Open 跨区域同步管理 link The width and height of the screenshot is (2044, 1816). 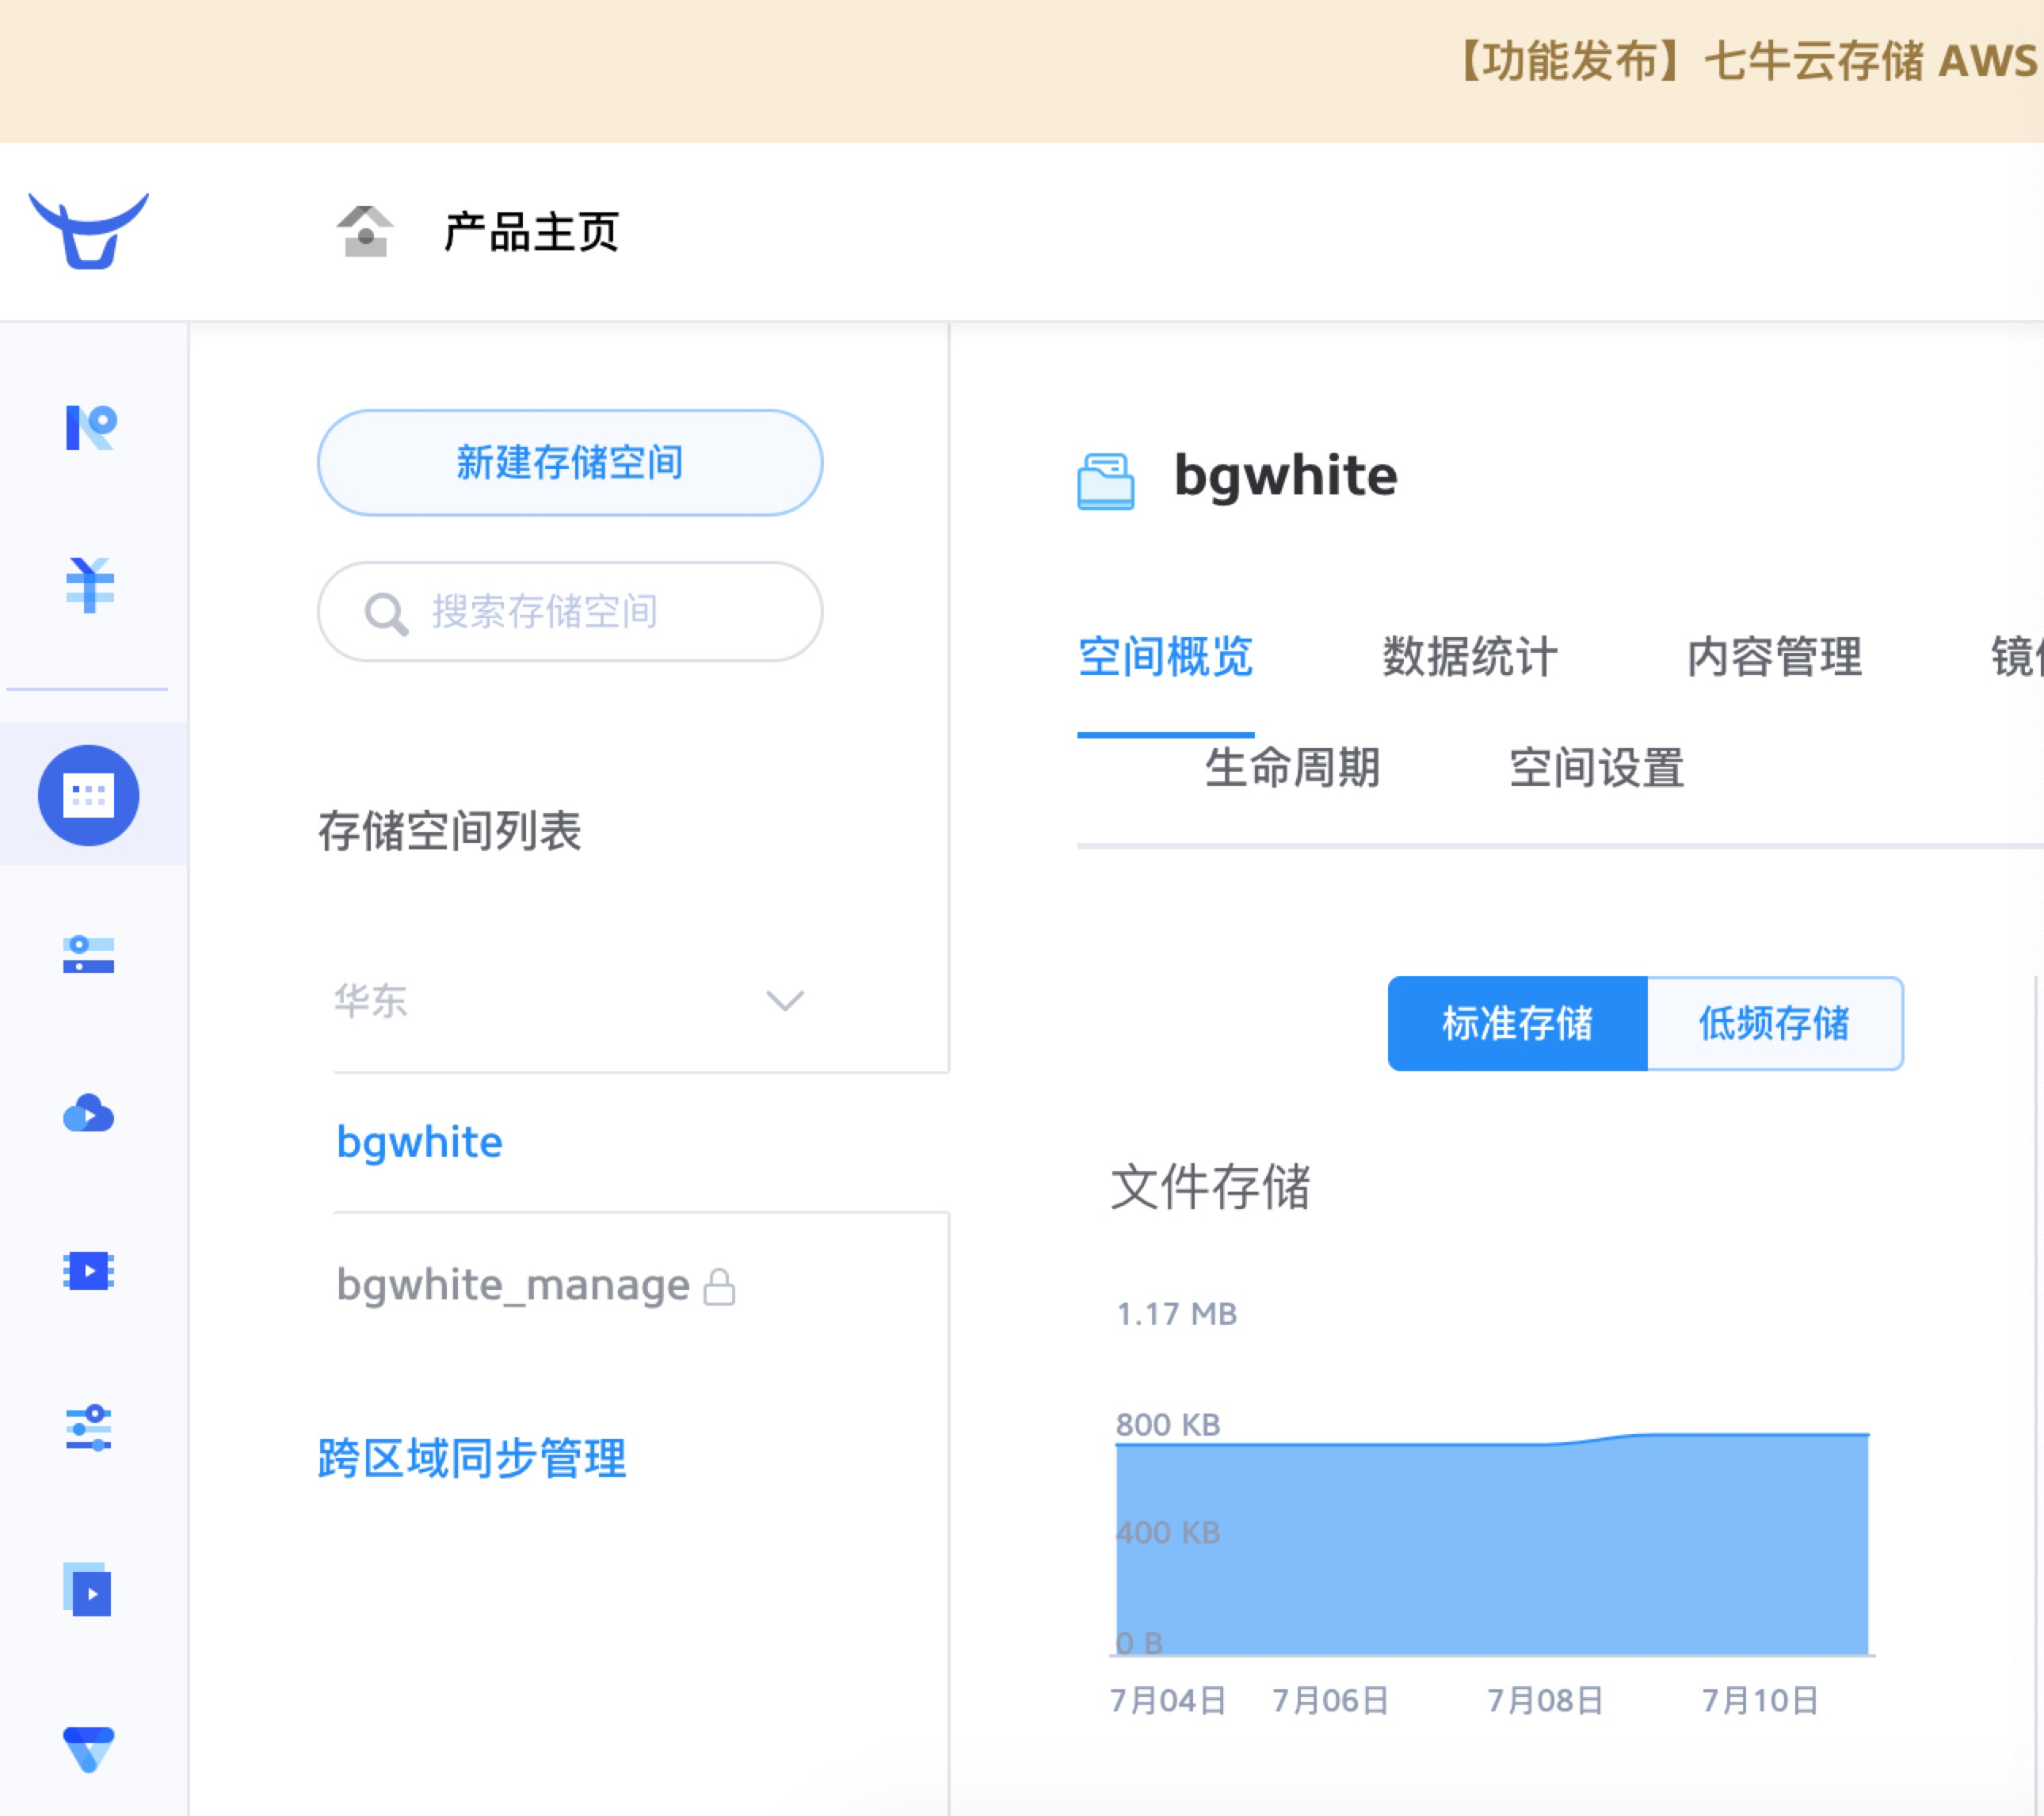472,1458
